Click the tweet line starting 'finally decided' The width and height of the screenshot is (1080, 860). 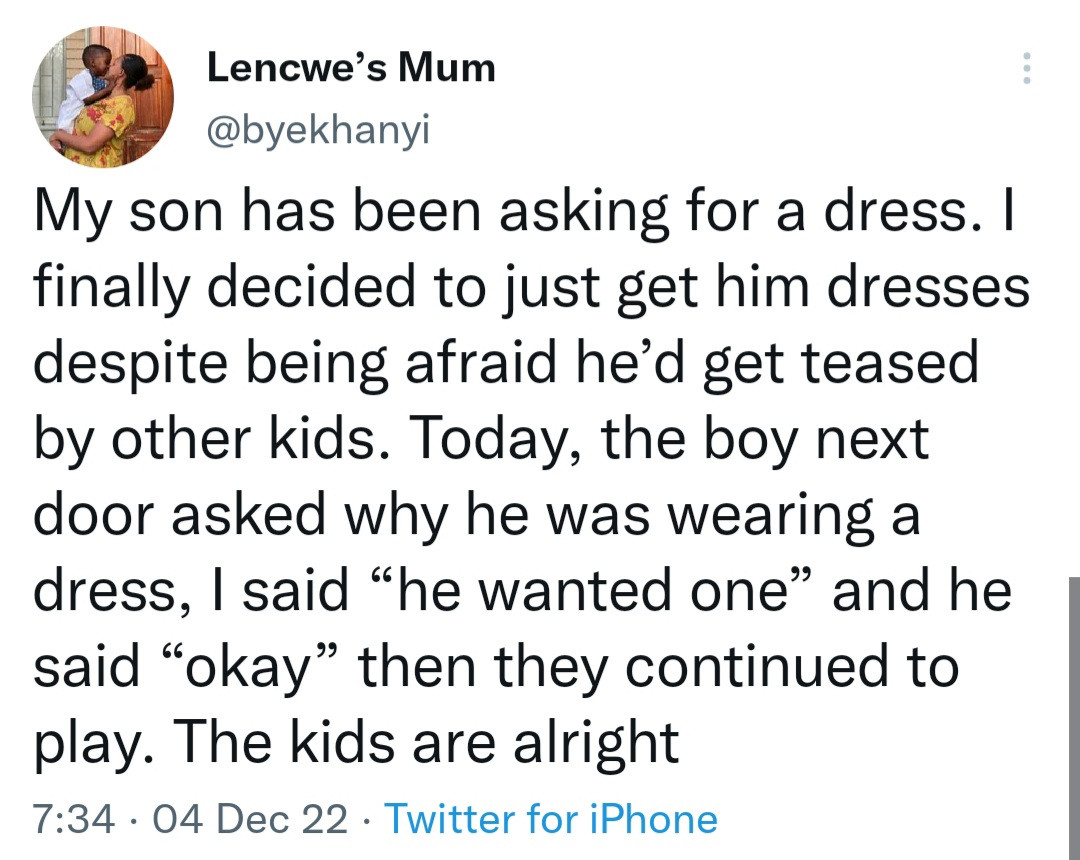click(531, 289)
